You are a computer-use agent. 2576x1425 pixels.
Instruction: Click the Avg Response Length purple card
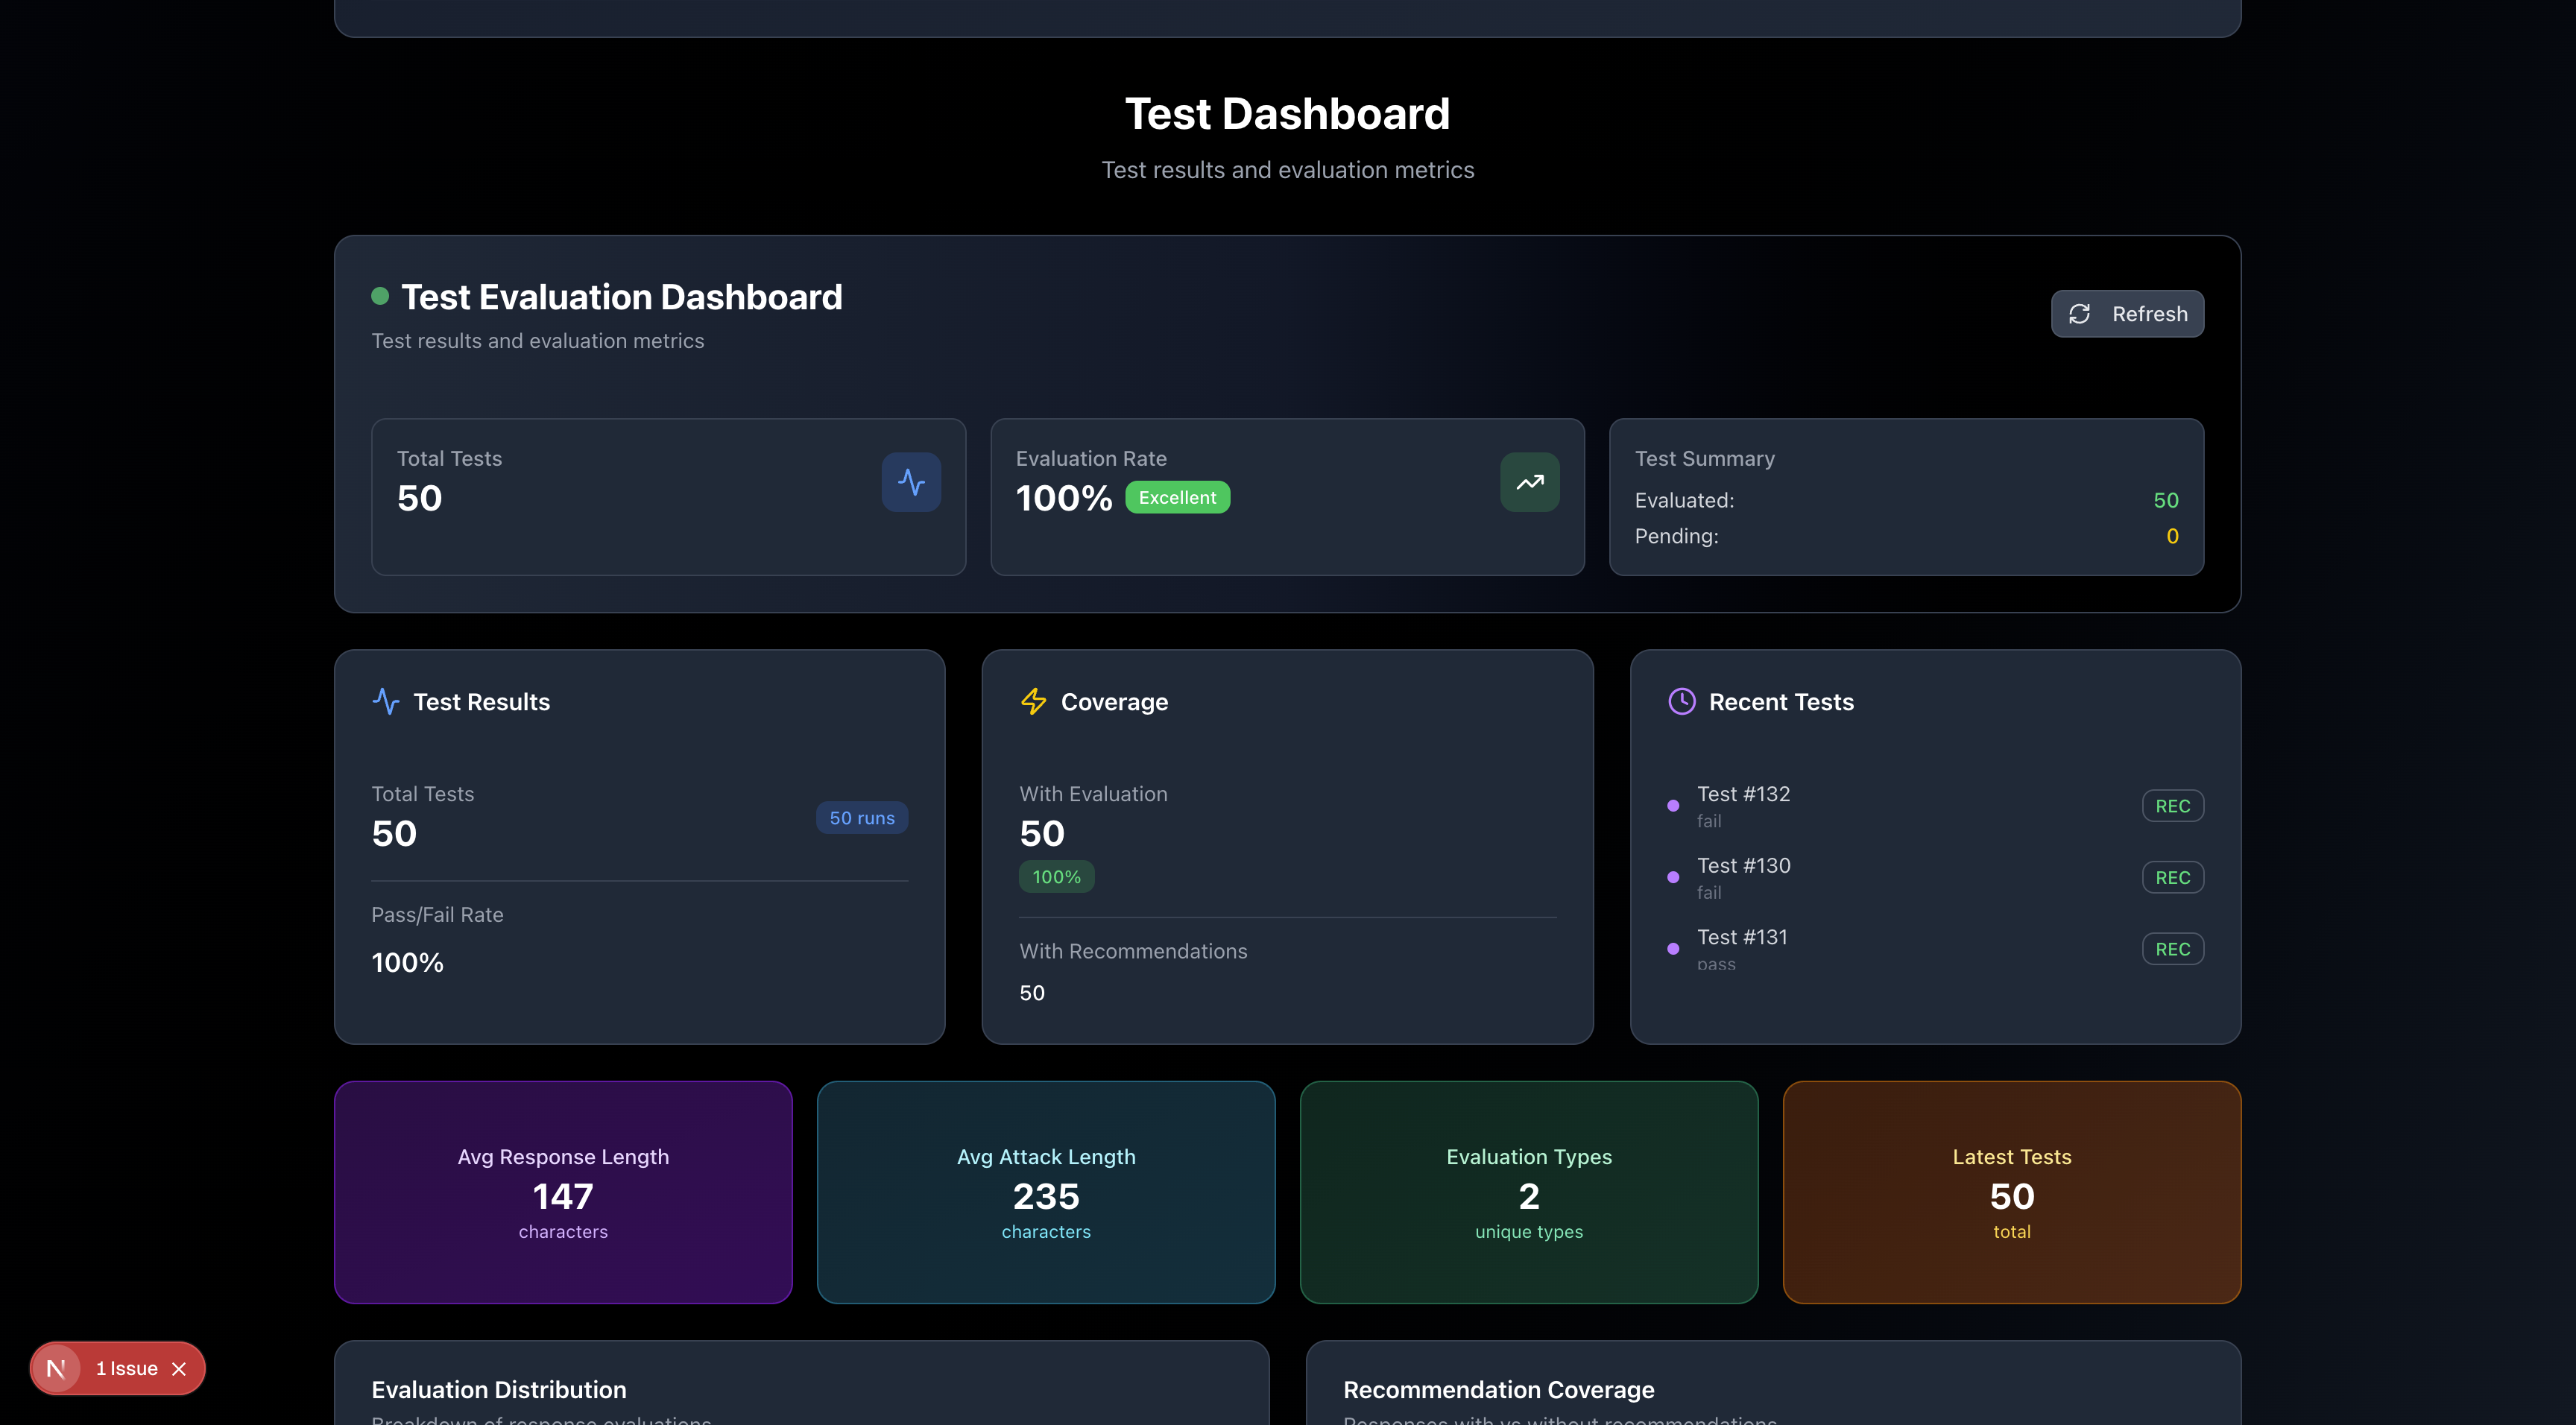[x=563, y=1192]
